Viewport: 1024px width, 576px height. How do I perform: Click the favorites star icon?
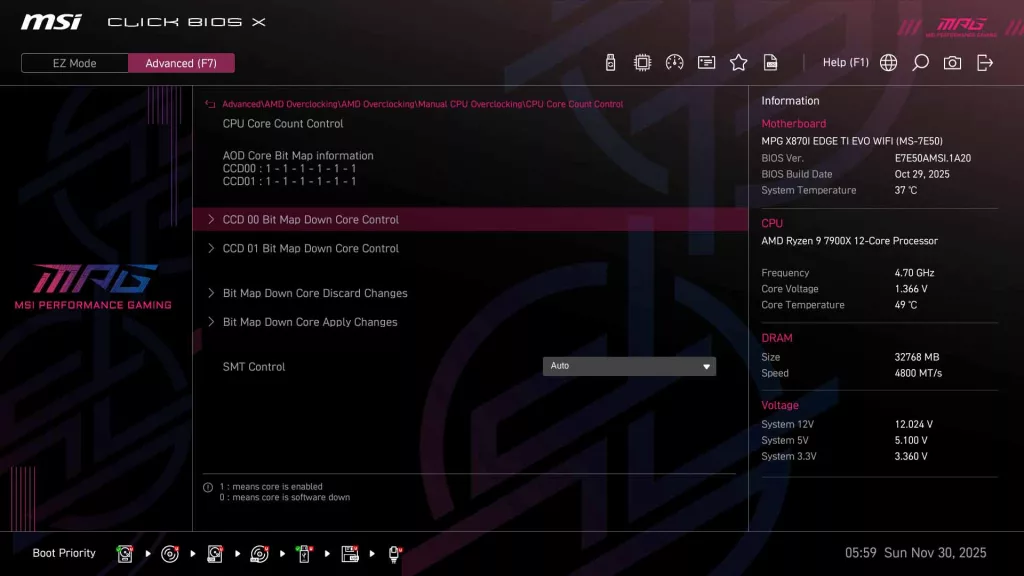[x=738, y=62]
